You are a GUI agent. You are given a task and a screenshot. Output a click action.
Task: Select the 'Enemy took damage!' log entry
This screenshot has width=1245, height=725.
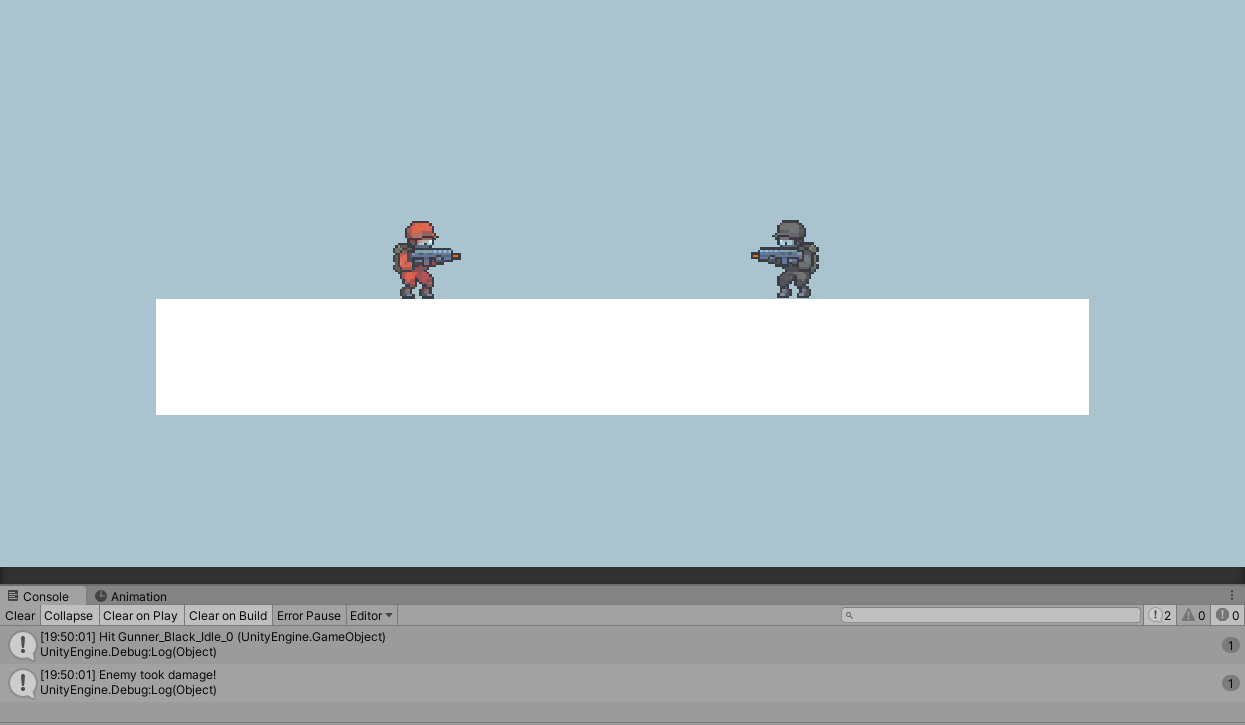coord(622,683)
